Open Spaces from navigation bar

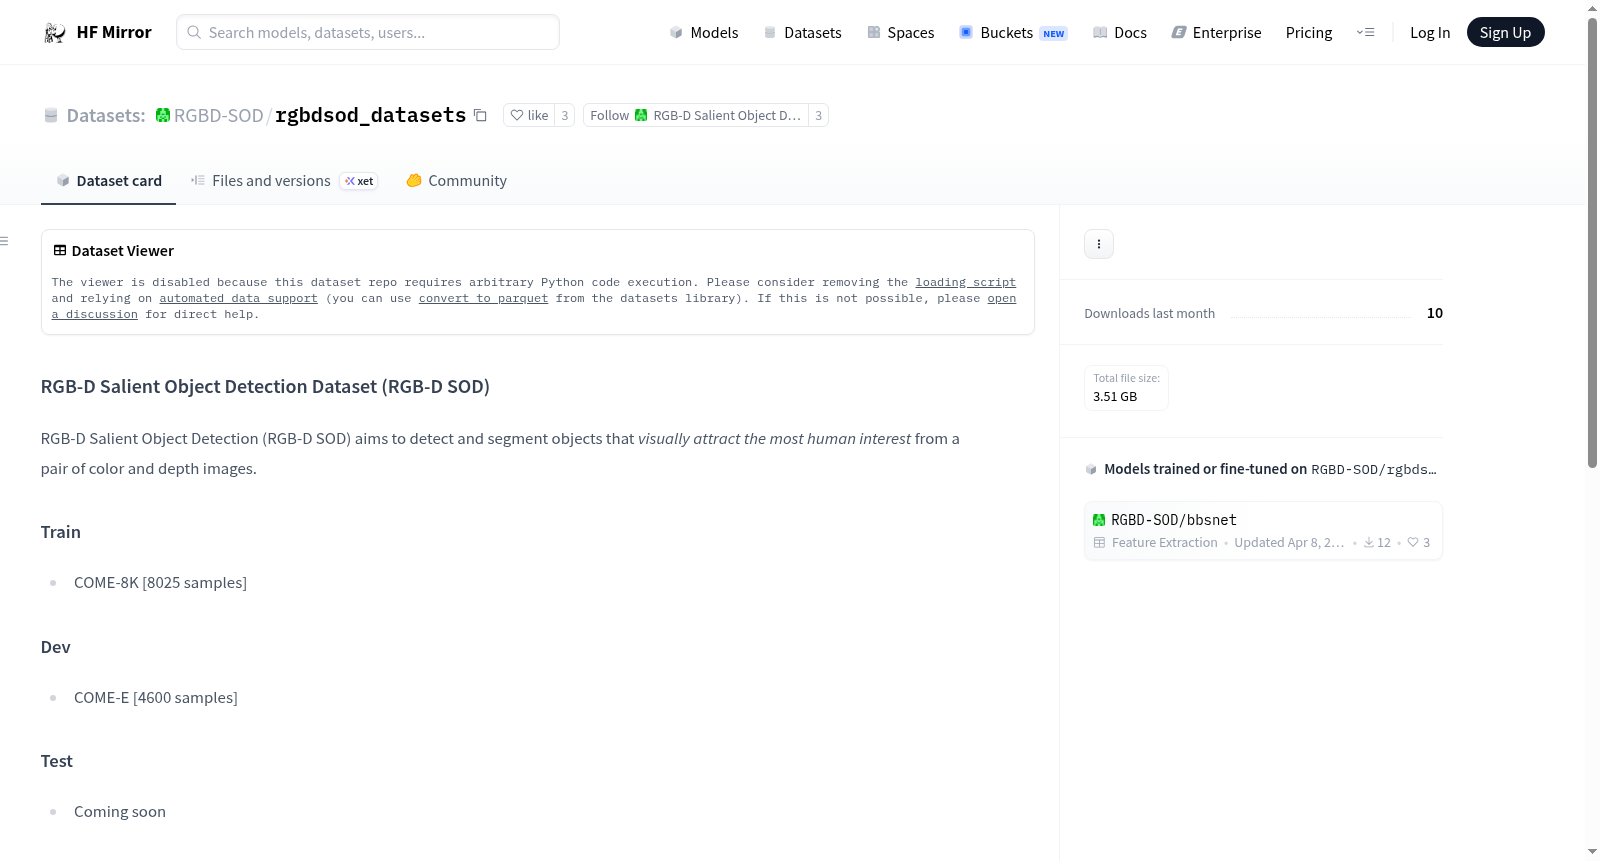click(901, 33)
